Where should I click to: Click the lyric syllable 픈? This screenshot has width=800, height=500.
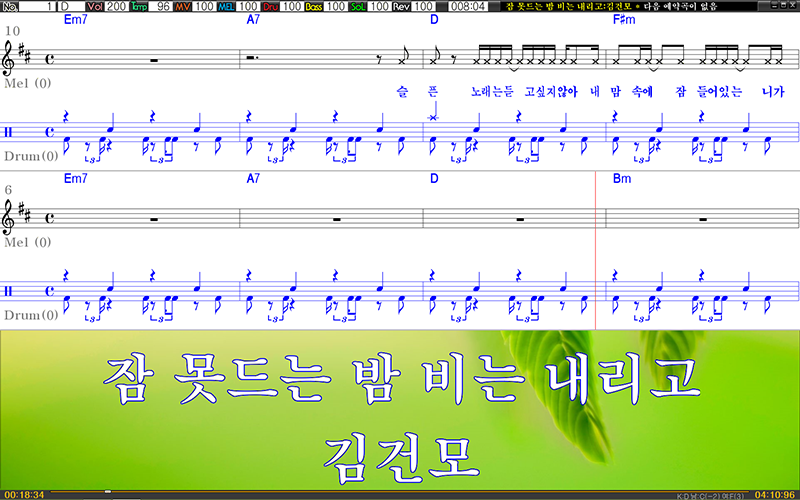[x=433, y=92]
